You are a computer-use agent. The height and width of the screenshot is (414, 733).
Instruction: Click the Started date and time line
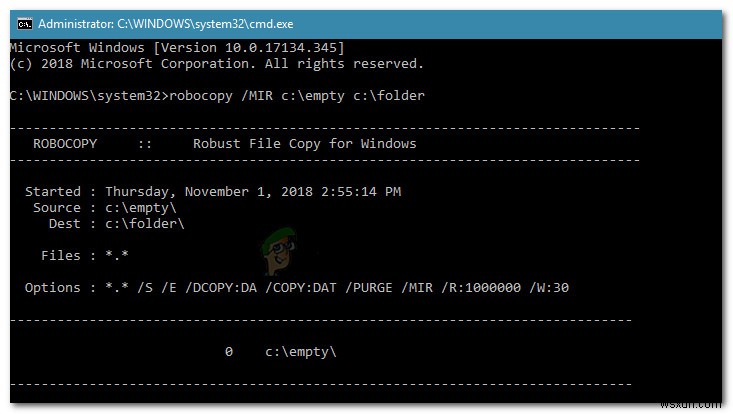pyautogui.click(x=213, y=191)
